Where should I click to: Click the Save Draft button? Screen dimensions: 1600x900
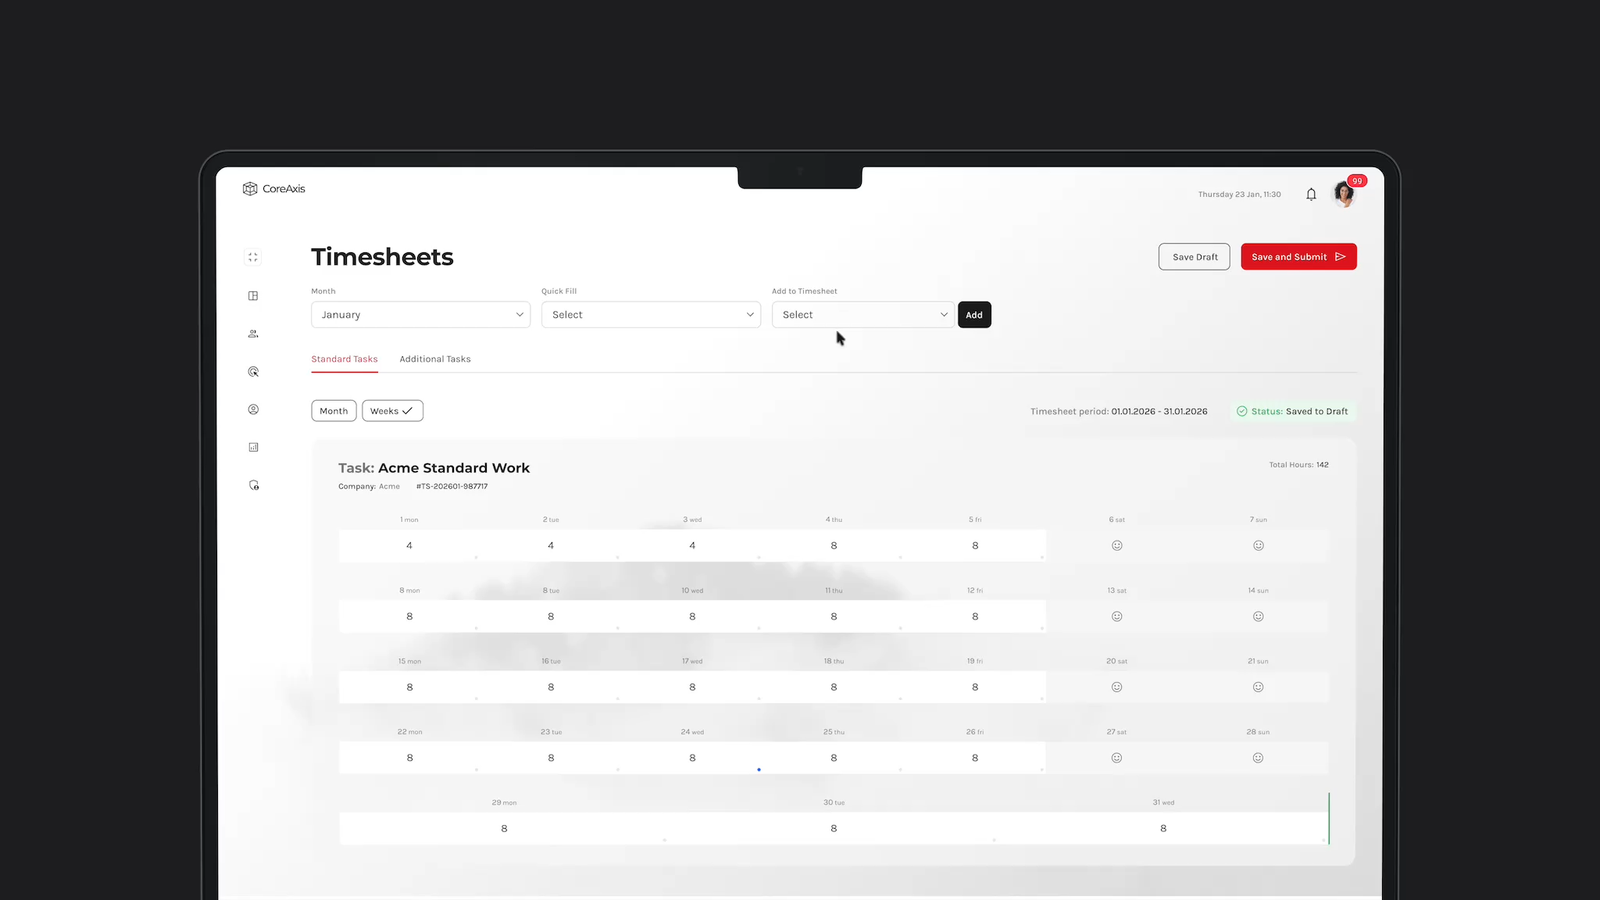(1194, 256)
